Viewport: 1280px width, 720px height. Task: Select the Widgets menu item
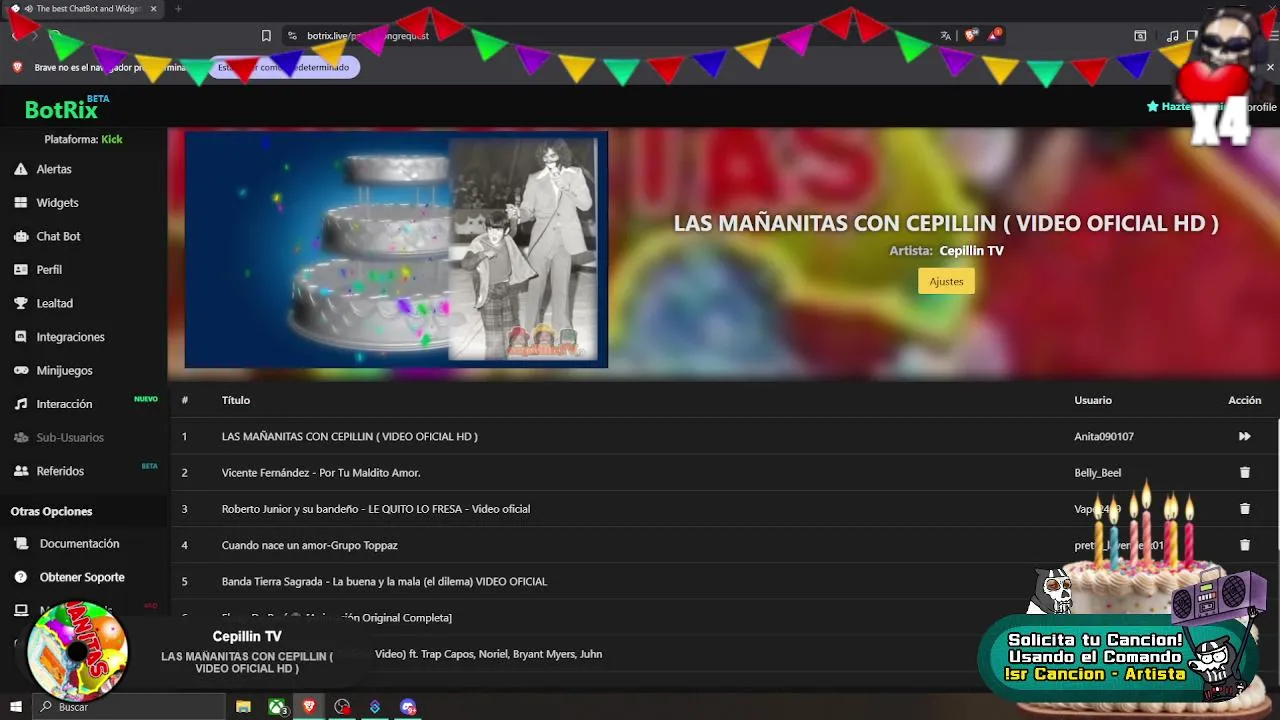coord(57,202)
